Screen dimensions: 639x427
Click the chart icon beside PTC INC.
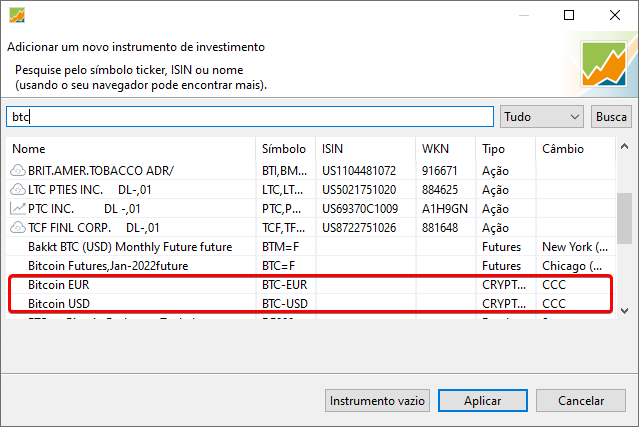click(x=18, y=209)
